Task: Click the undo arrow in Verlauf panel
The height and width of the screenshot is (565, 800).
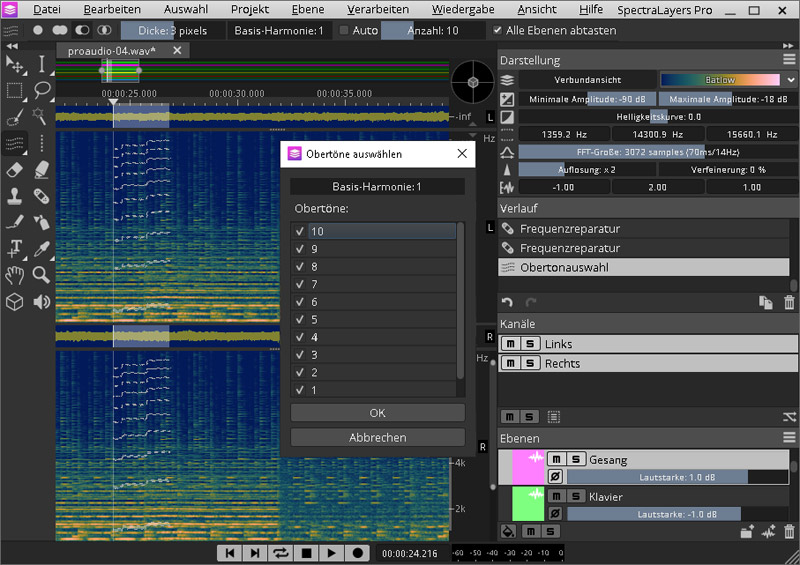Action: [x=507, y=303]
